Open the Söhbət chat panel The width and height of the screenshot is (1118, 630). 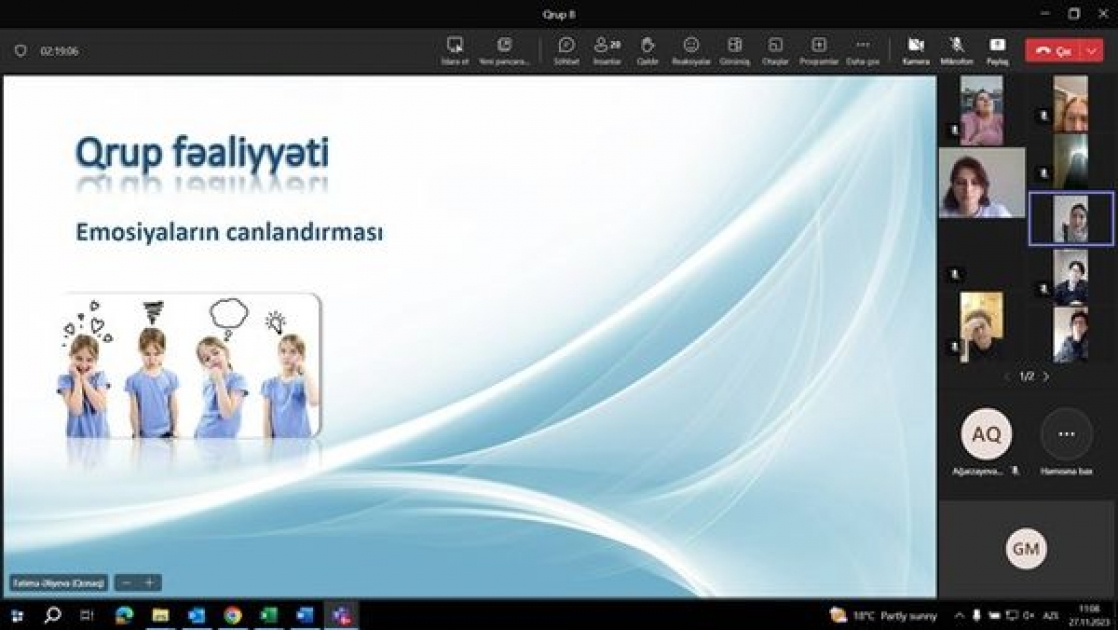(x=566, y=50)
